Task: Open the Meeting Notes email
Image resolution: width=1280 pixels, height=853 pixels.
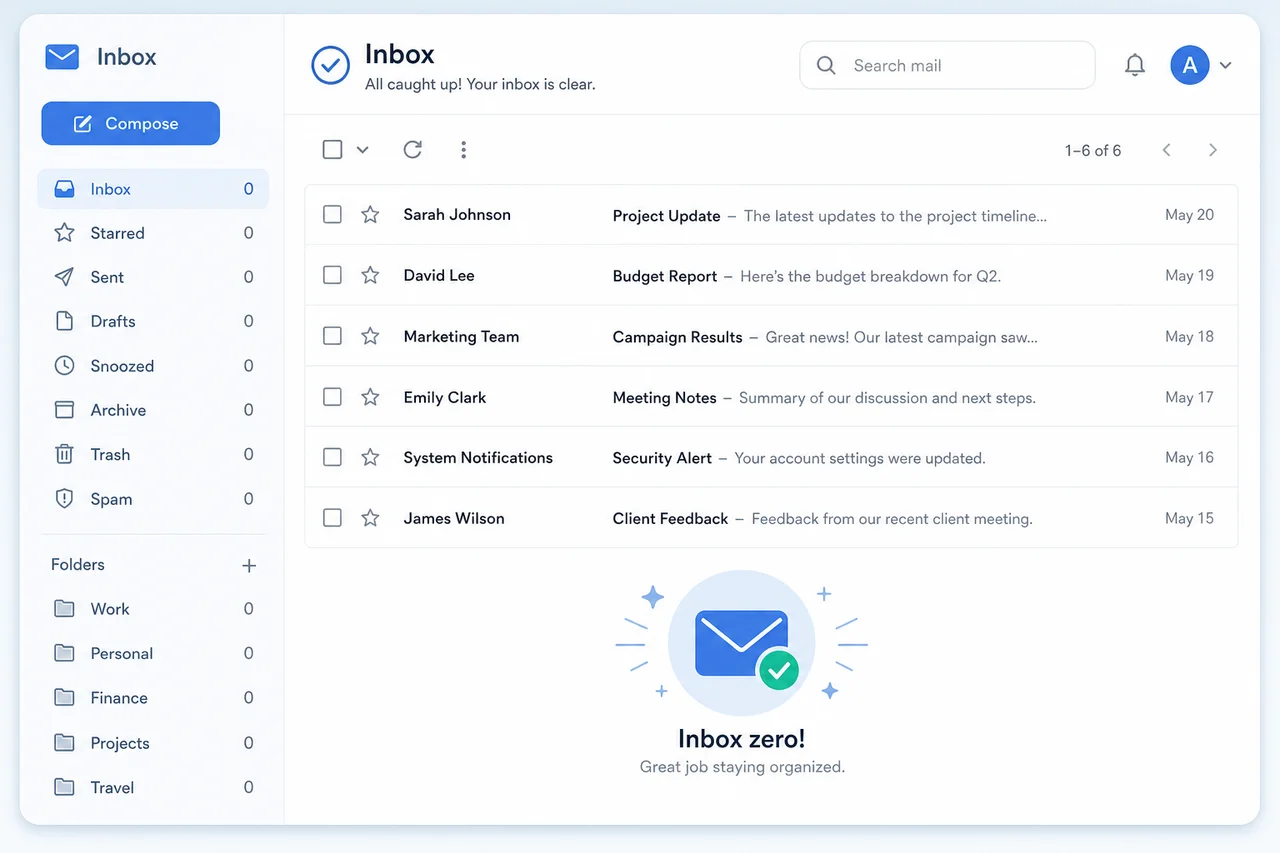Action: coord(771,397)
